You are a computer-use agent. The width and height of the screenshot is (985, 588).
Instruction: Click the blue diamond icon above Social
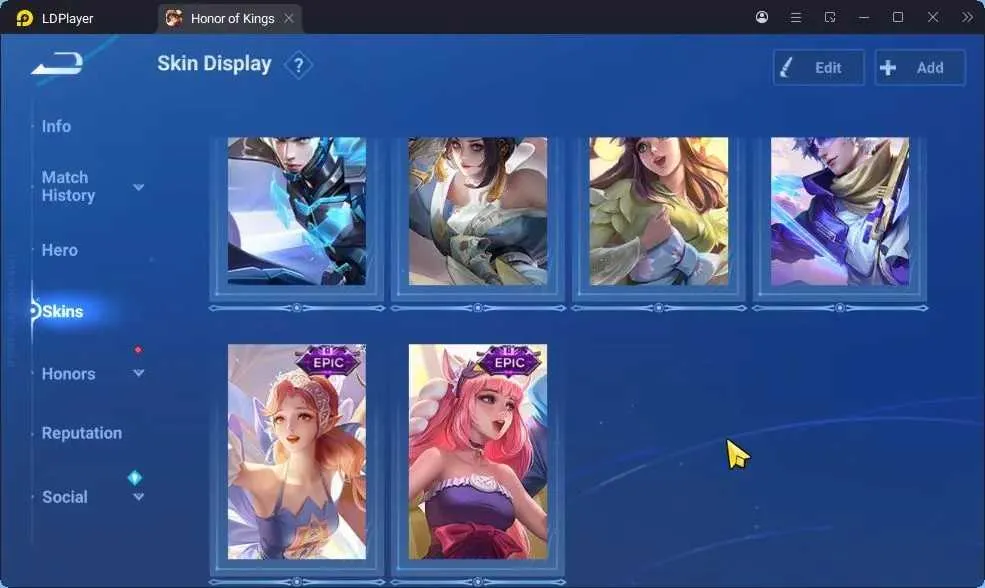click(x=134, y=477)
